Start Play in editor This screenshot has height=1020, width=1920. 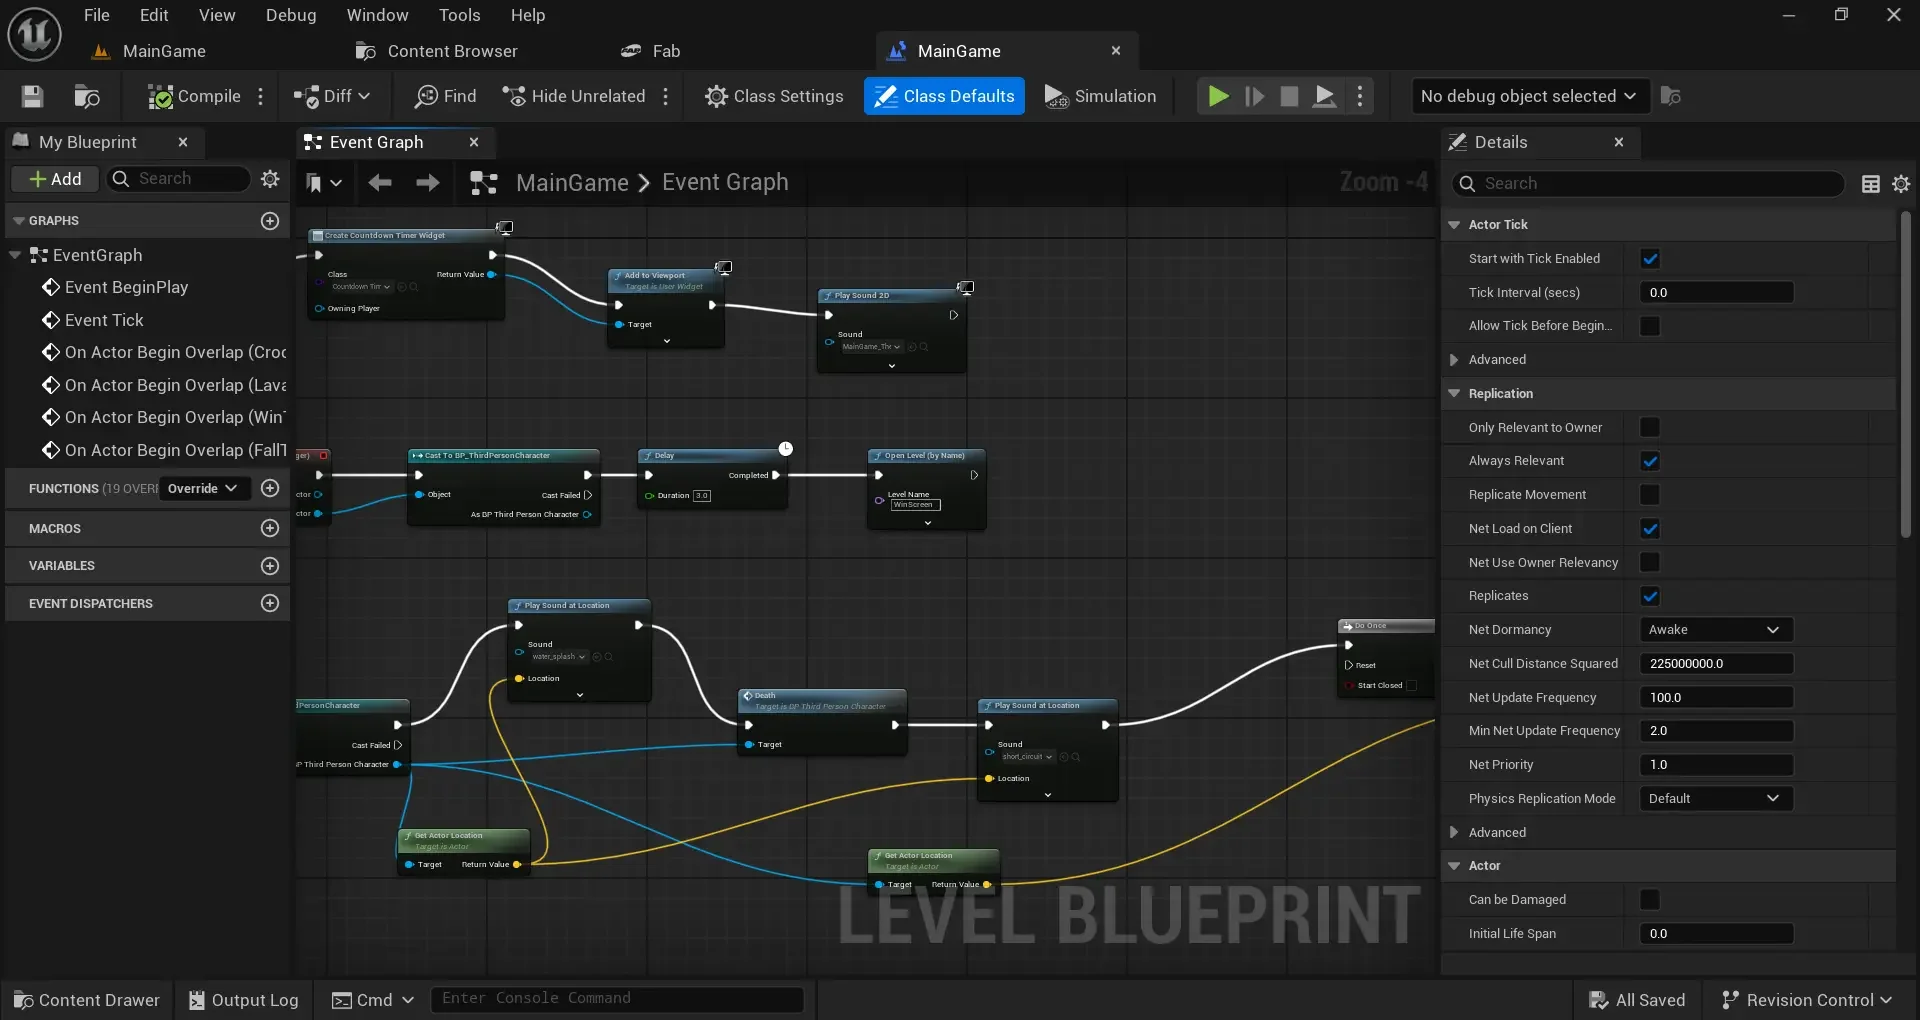click(1218, 96)
